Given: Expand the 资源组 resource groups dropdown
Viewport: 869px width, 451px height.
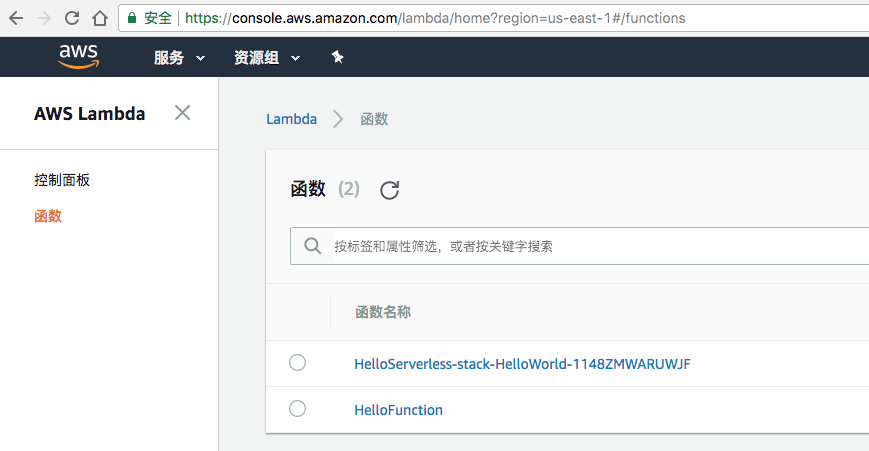Looking at the screenshot, I should (x=267, y=58).
